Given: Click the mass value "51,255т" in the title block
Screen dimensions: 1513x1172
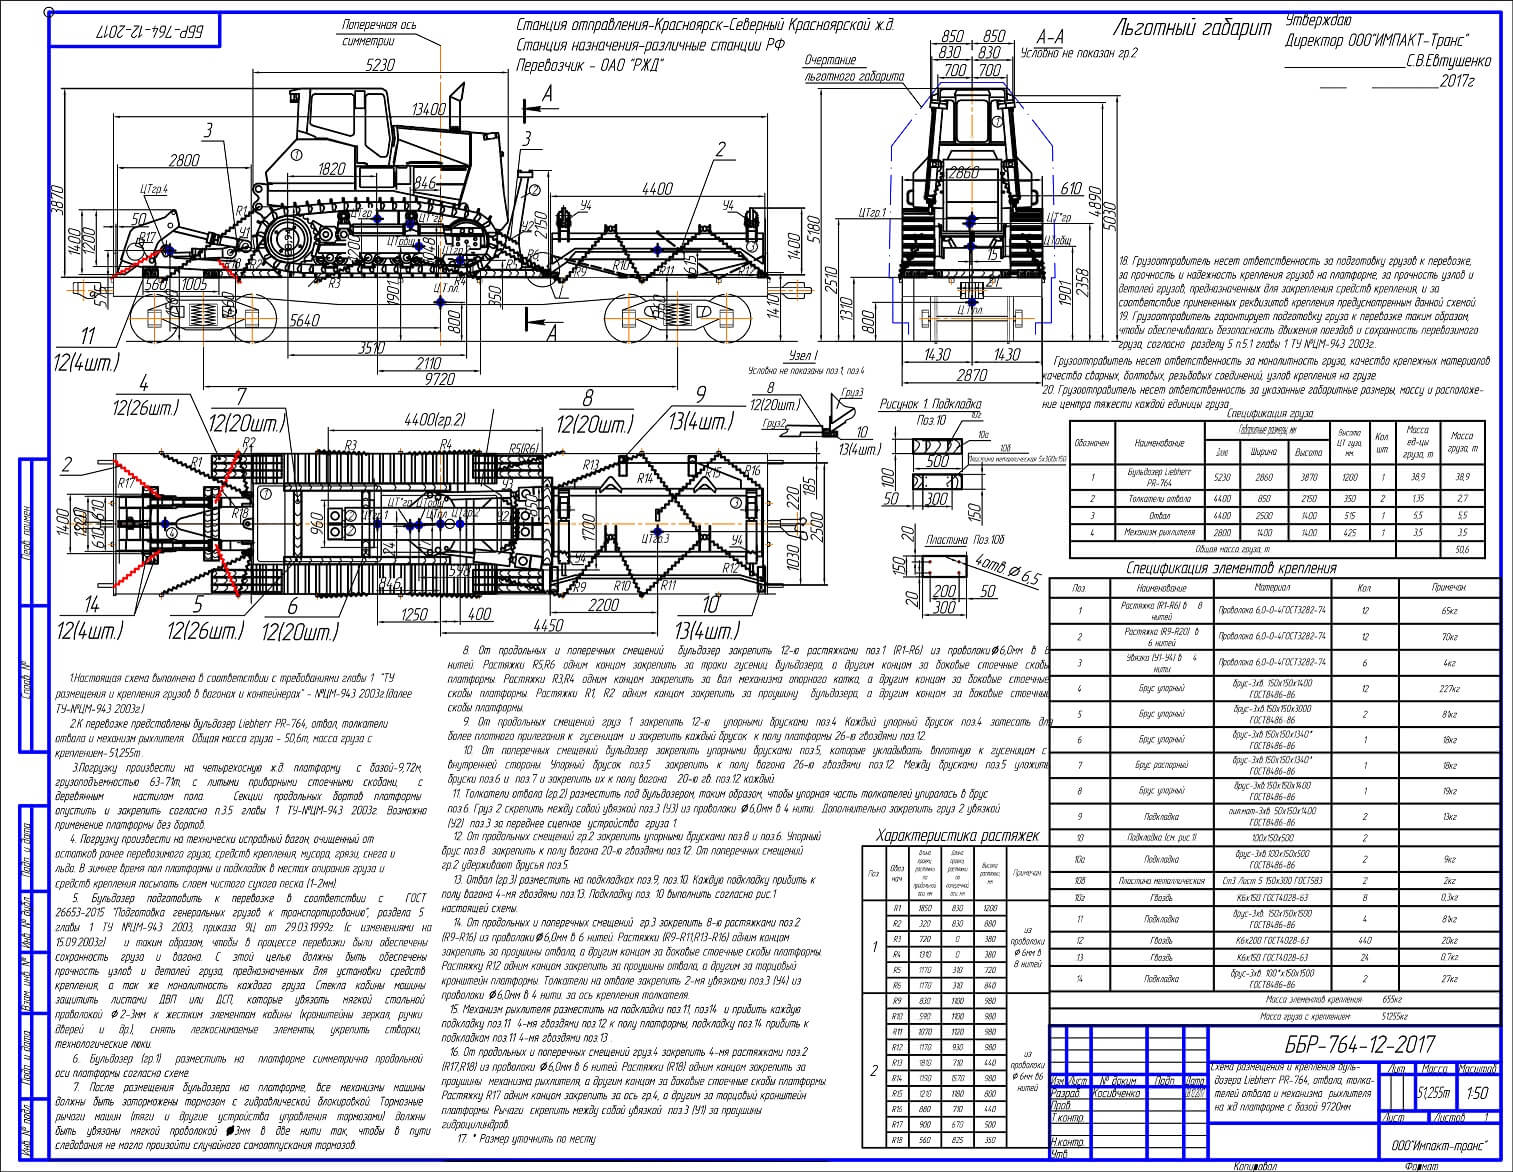Looking at the screenshot, I should pyautogui.click(x=1433, y=1093).
